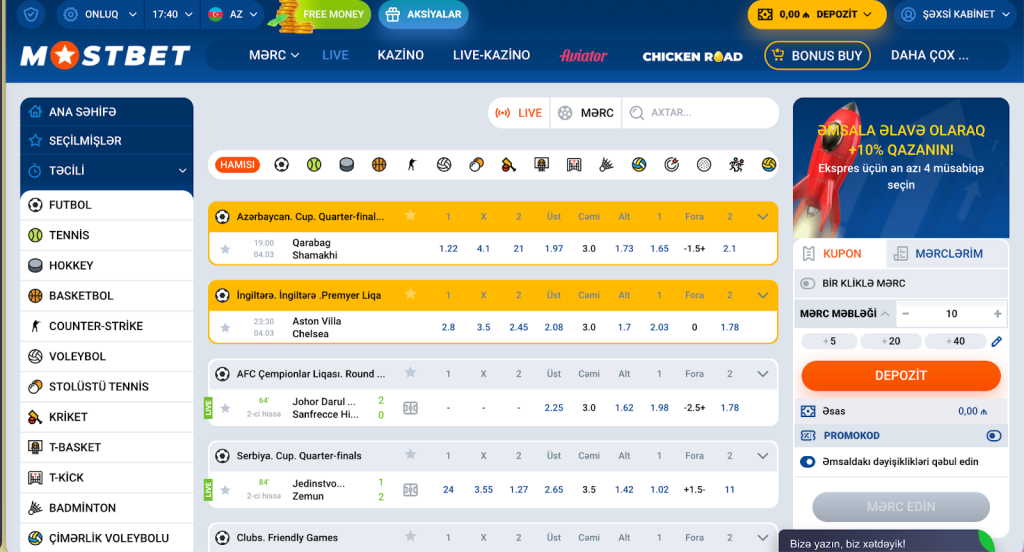Click the Axtar search field

click(710, 113)
